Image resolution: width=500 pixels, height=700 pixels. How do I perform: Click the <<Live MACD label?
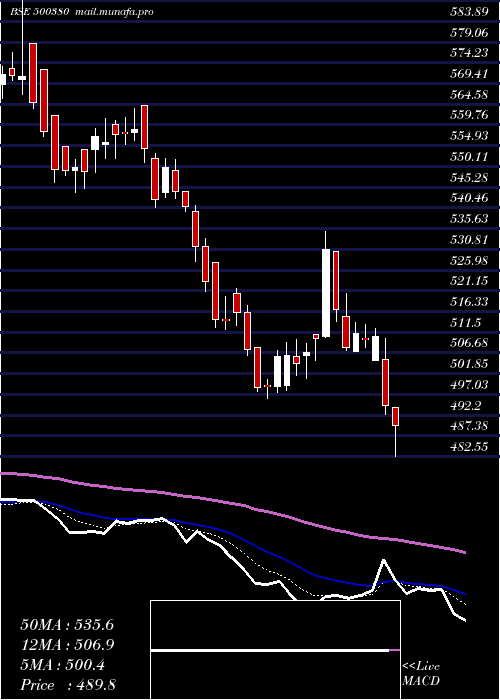(421, 674)
